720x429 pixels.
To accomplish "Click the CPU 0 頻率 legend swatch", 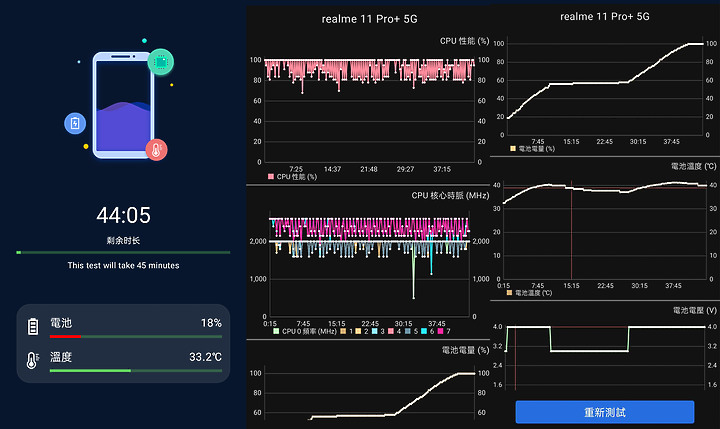I will [x=276, y=331].
